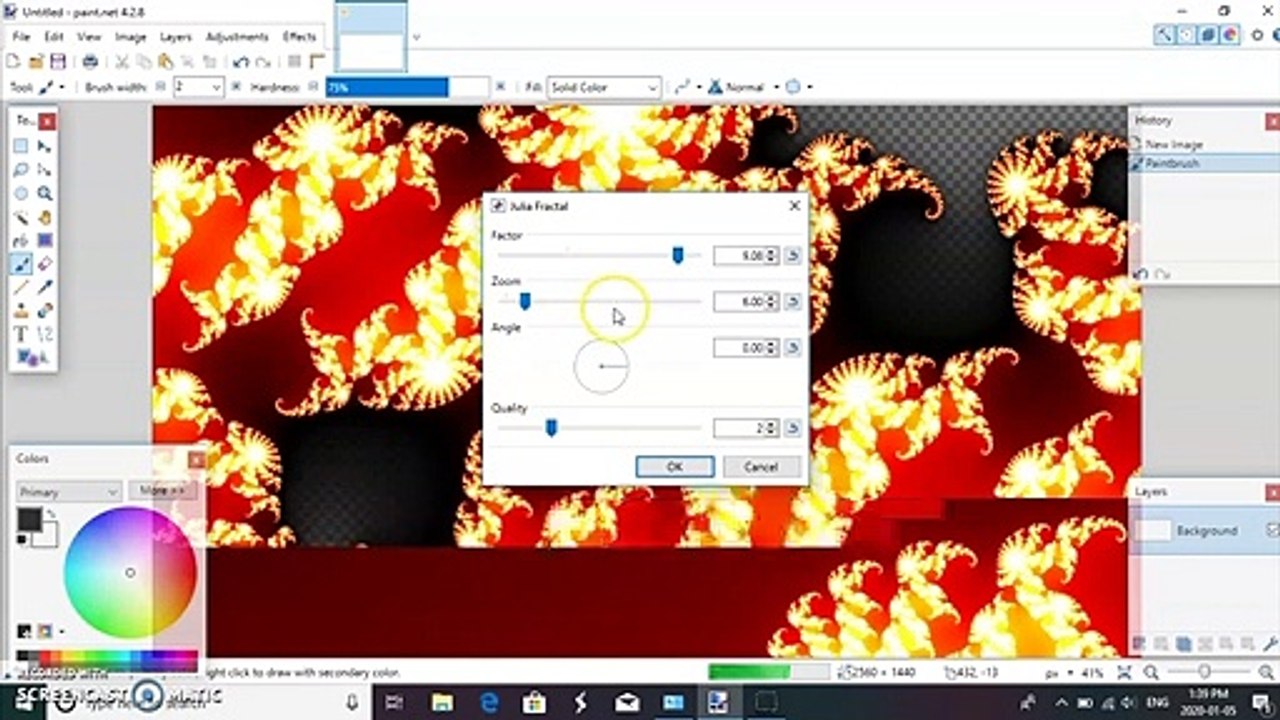Click the Angle dial control
This screenshot has width=1280, height=720.
click(x=601, y=367)
